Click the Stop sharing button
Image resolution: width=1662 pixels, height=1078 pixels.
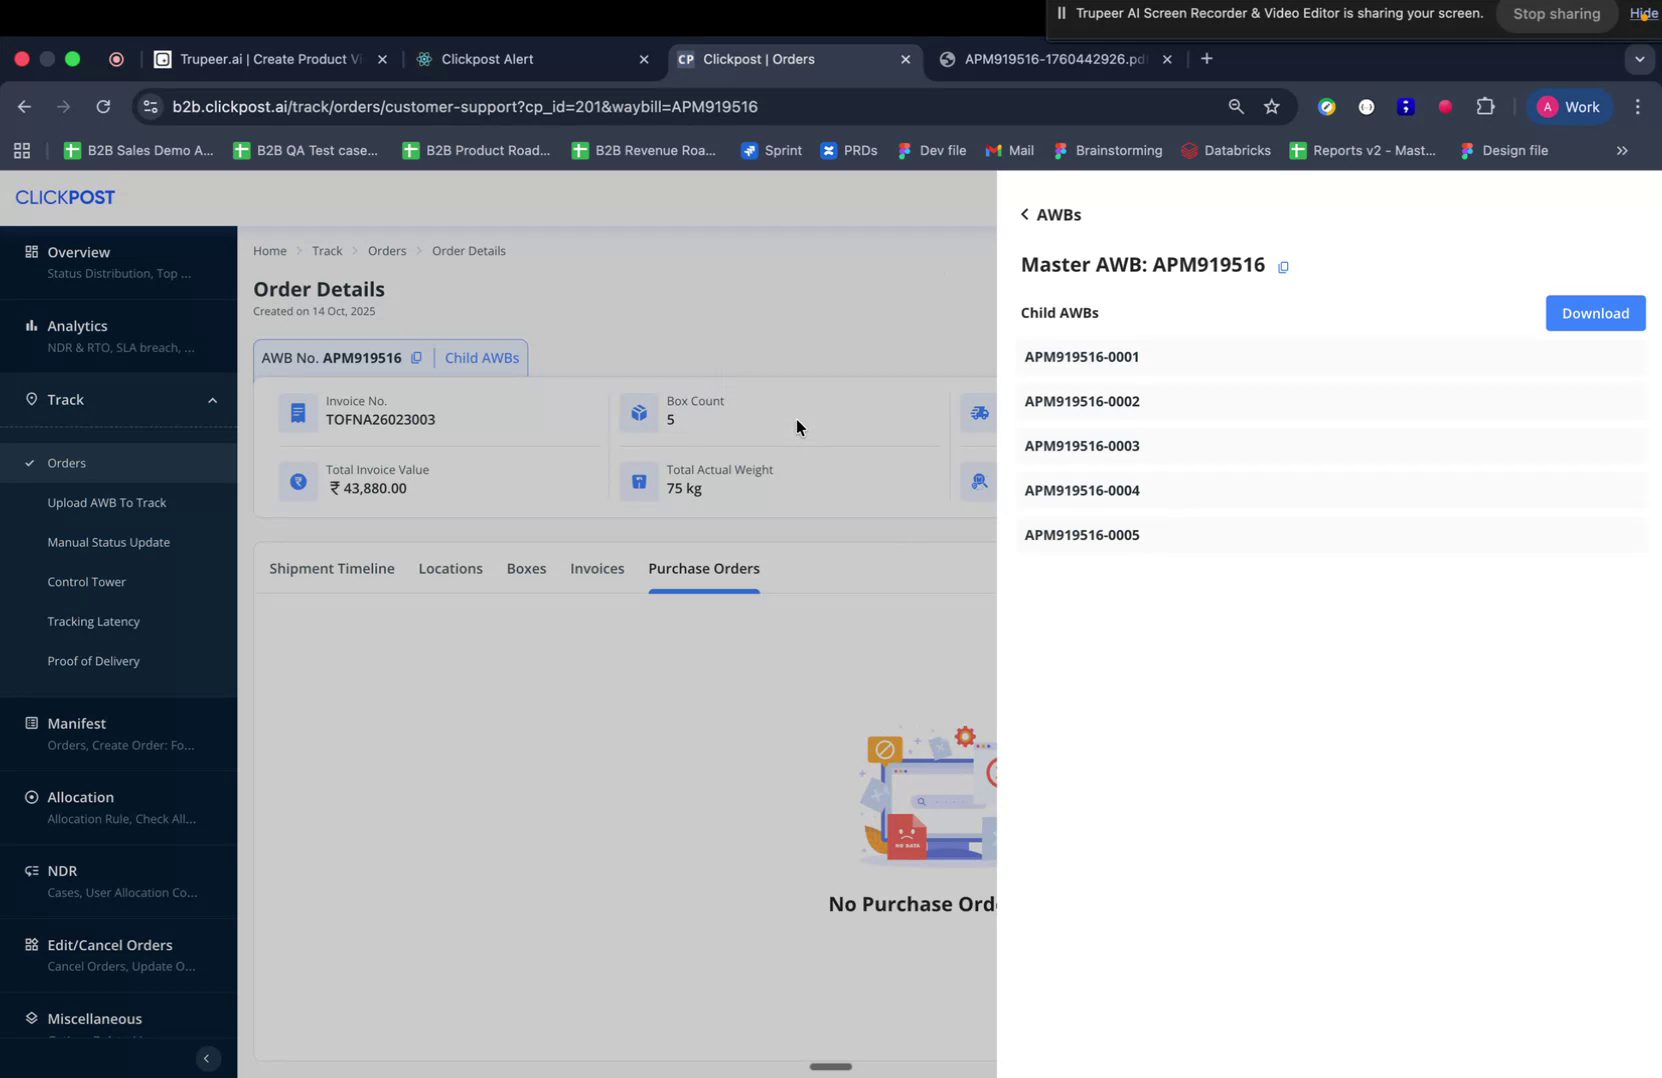1555,14
